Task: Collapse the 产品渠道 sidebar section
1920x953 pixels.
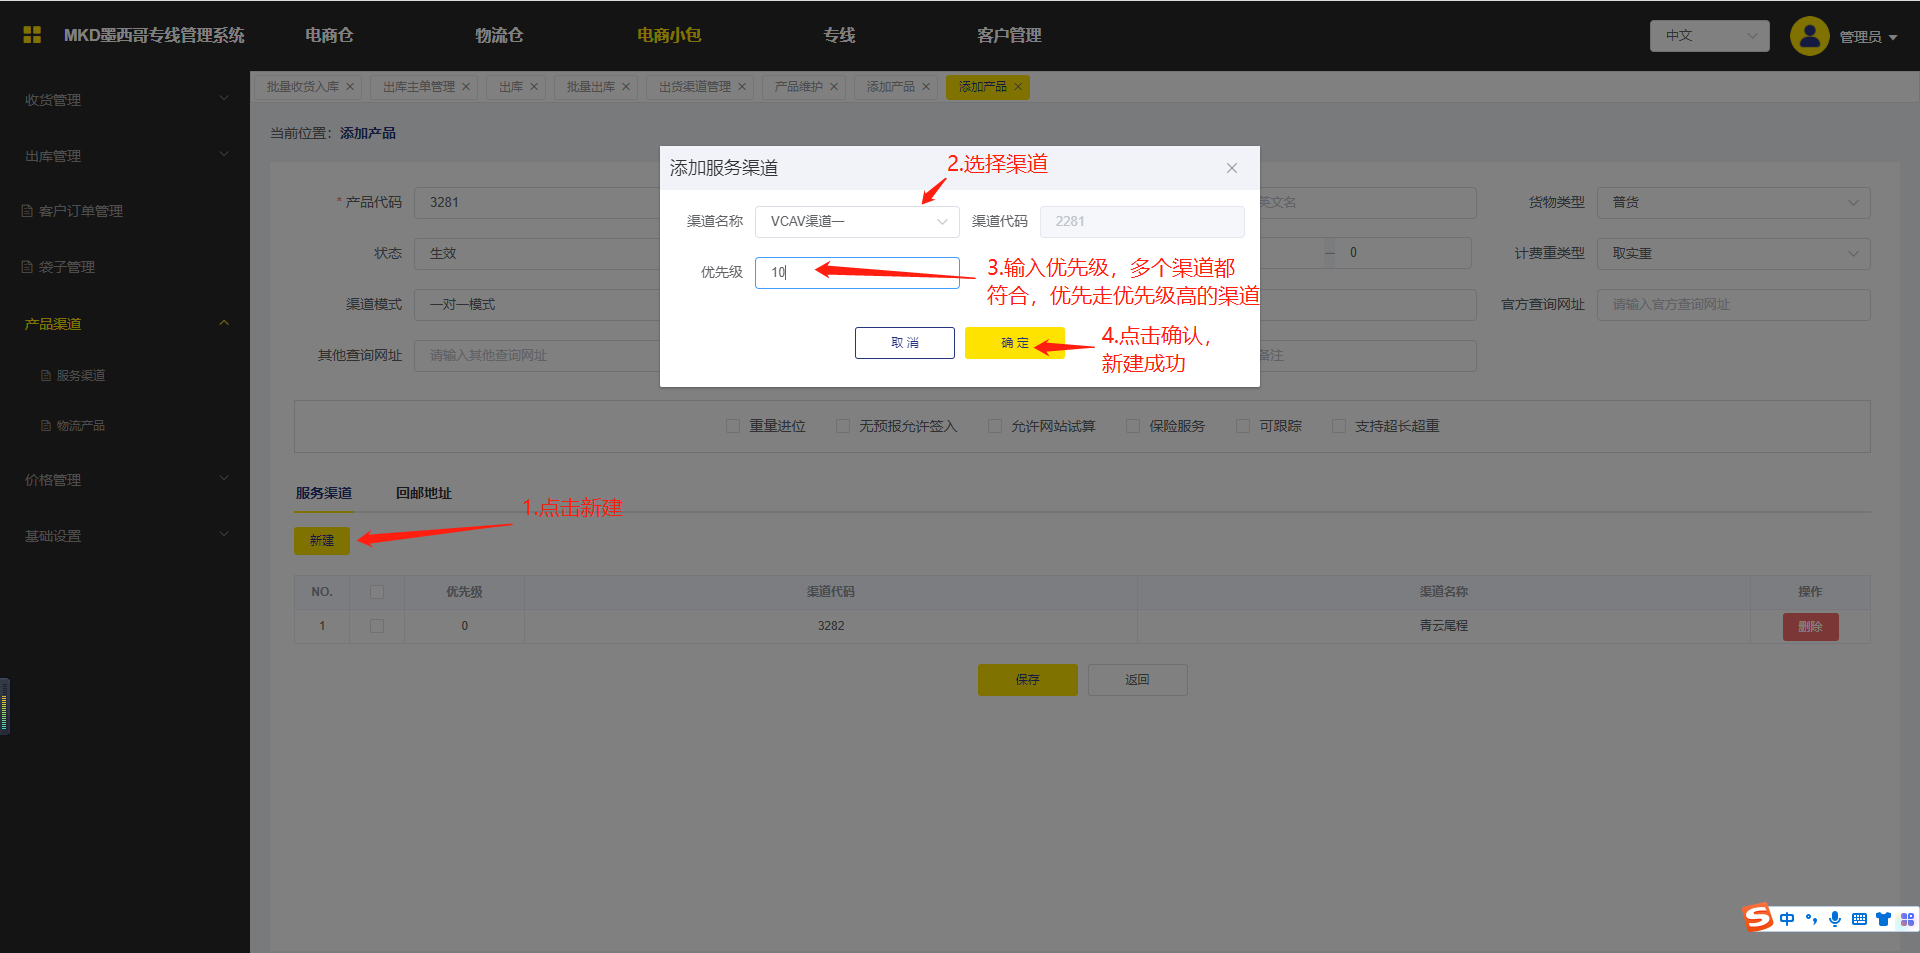Action: click(224, 323)
